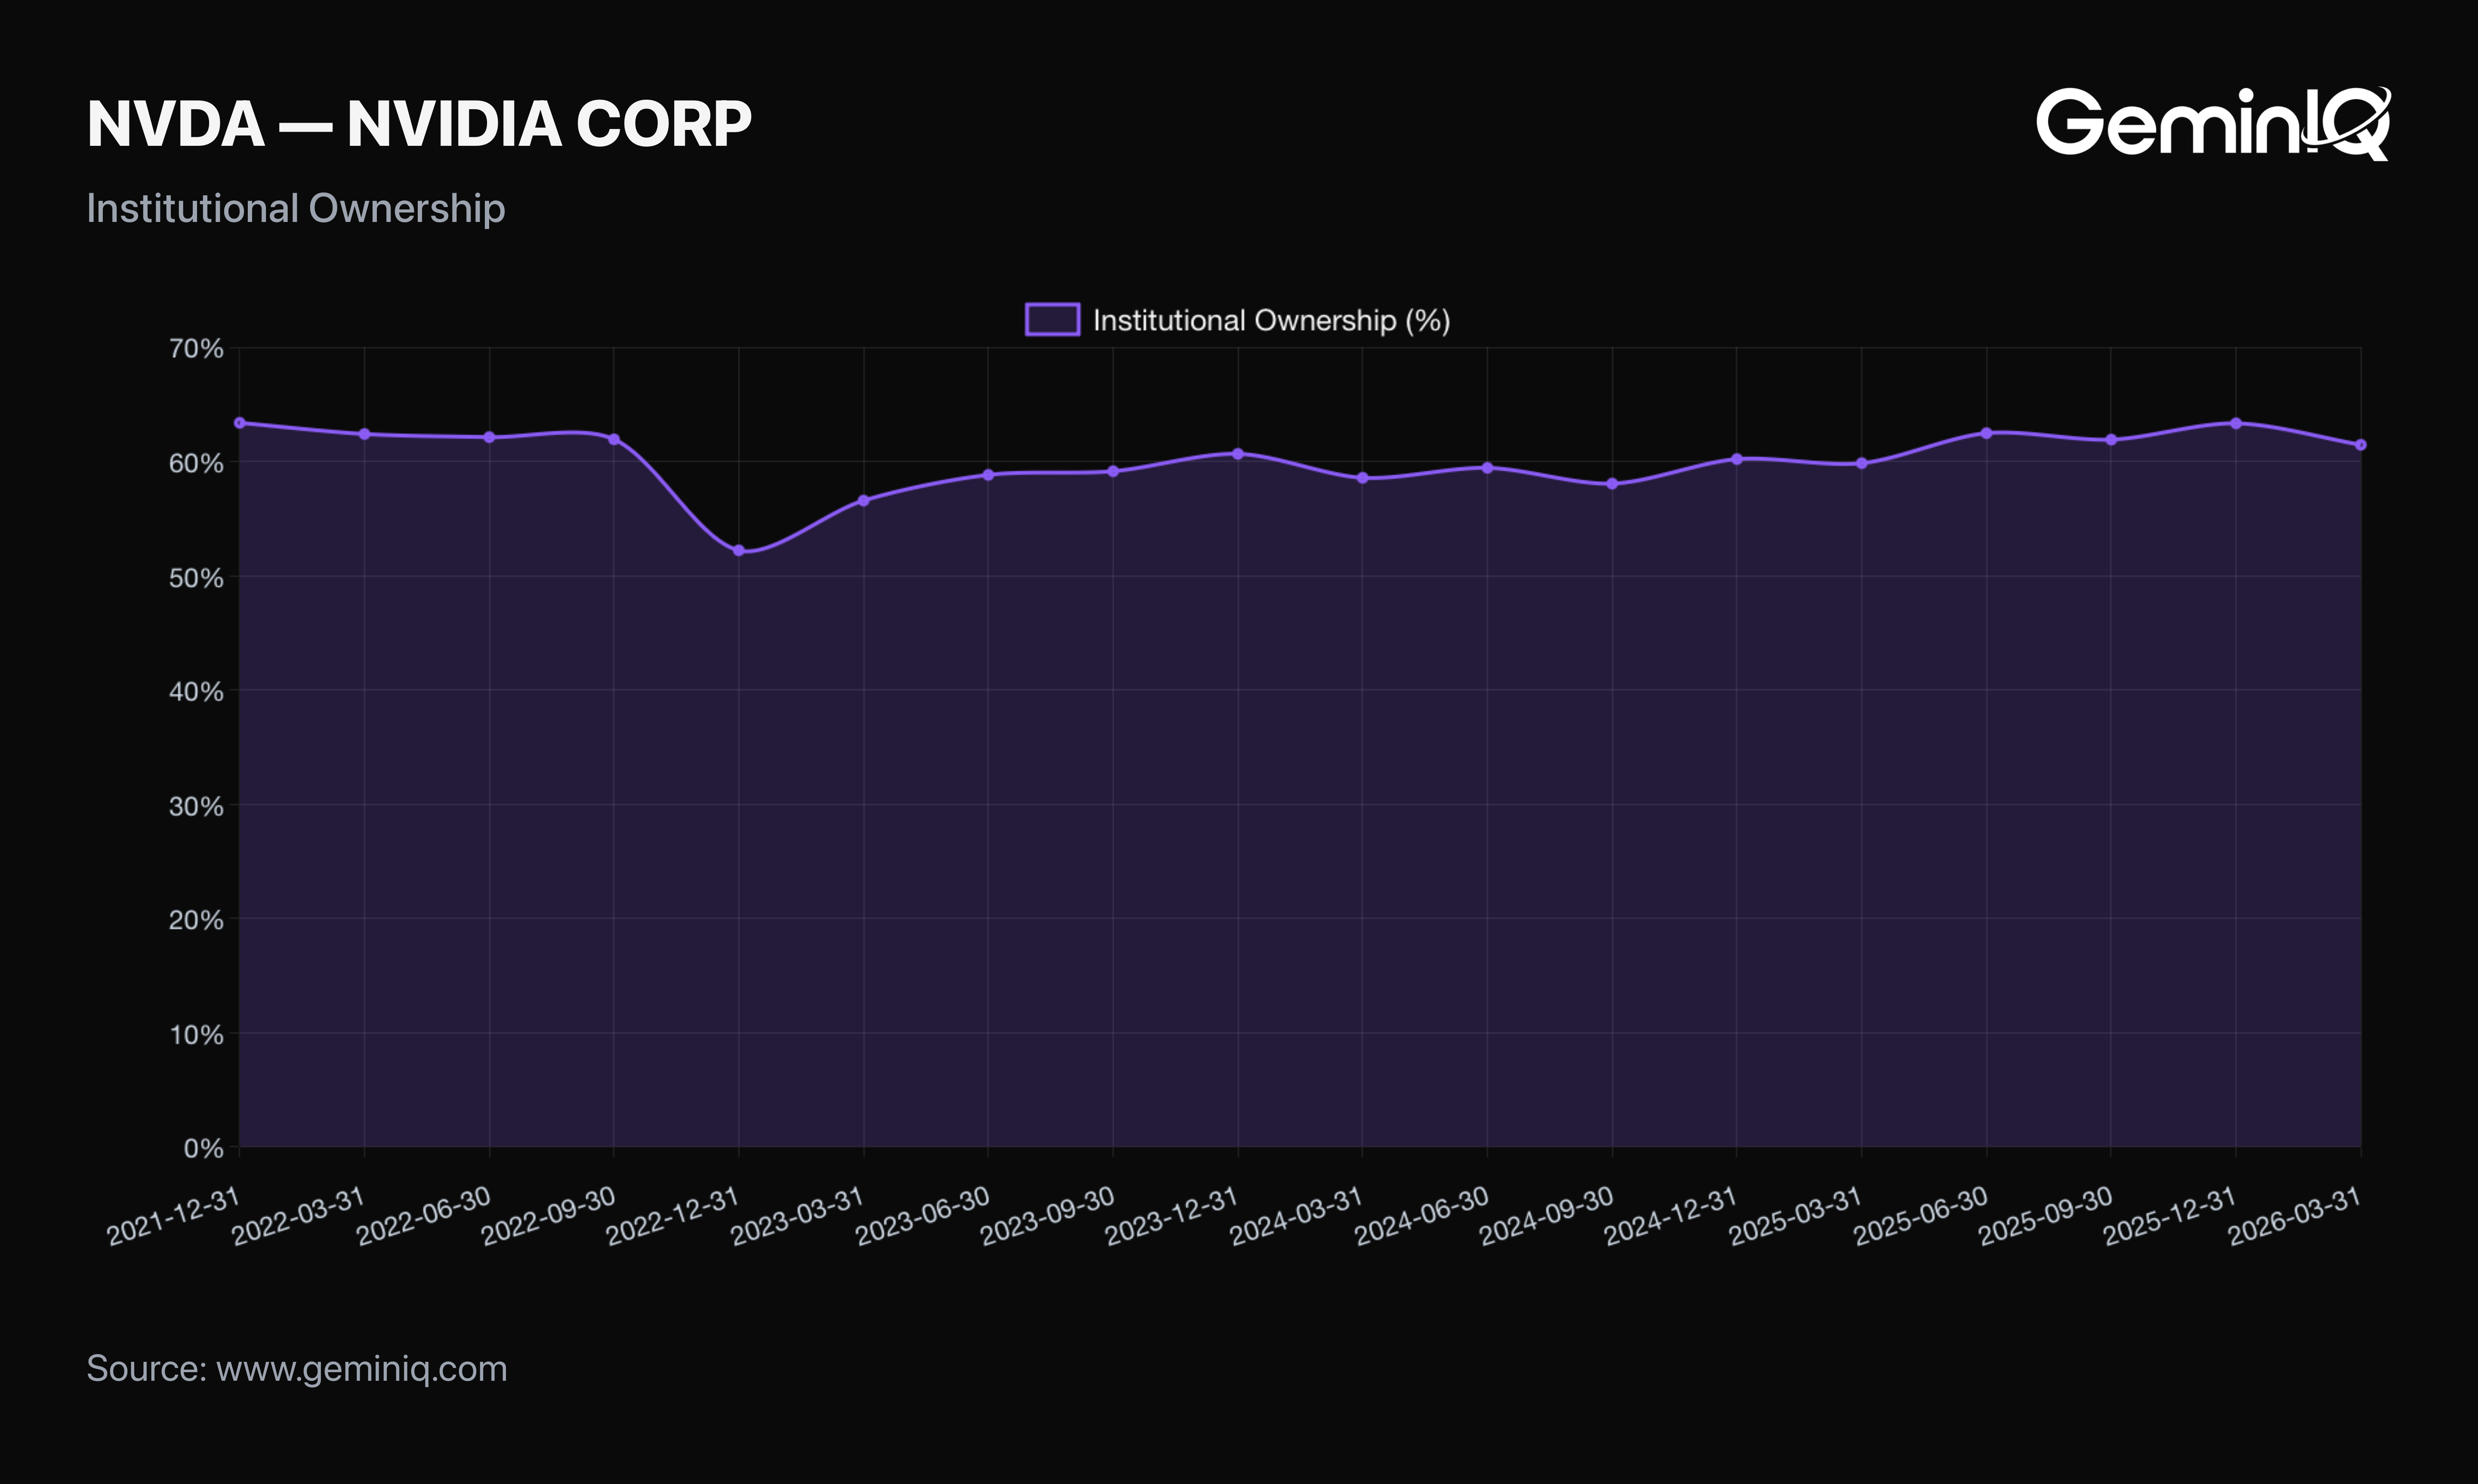This screenshot has height=1484, width=2478.
Task: Click the 0% y-axis label
Action: click(x=203, y=1148)
